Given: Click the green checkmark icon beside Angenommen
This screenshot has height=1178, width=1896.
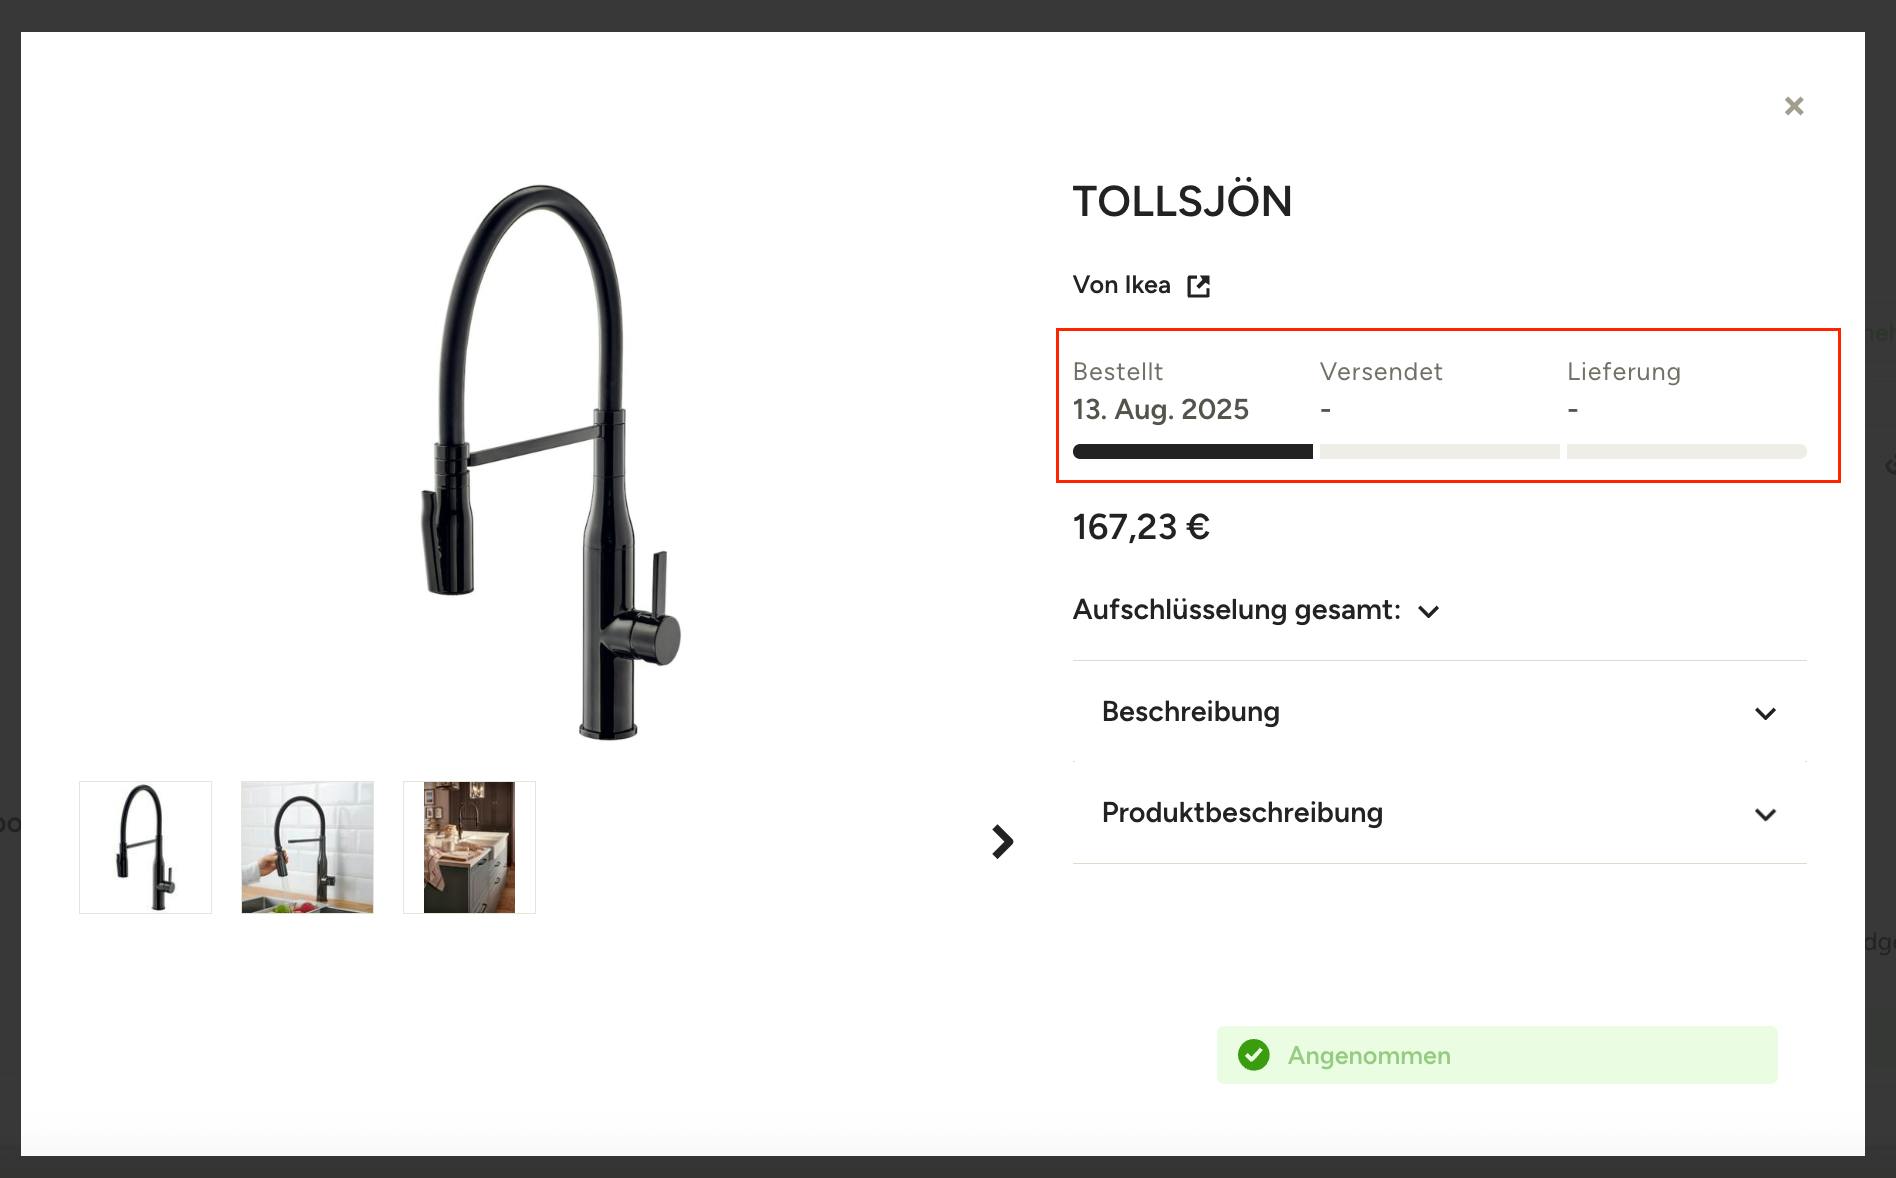Looking at the screenshot, I should click(1253, 1055).
